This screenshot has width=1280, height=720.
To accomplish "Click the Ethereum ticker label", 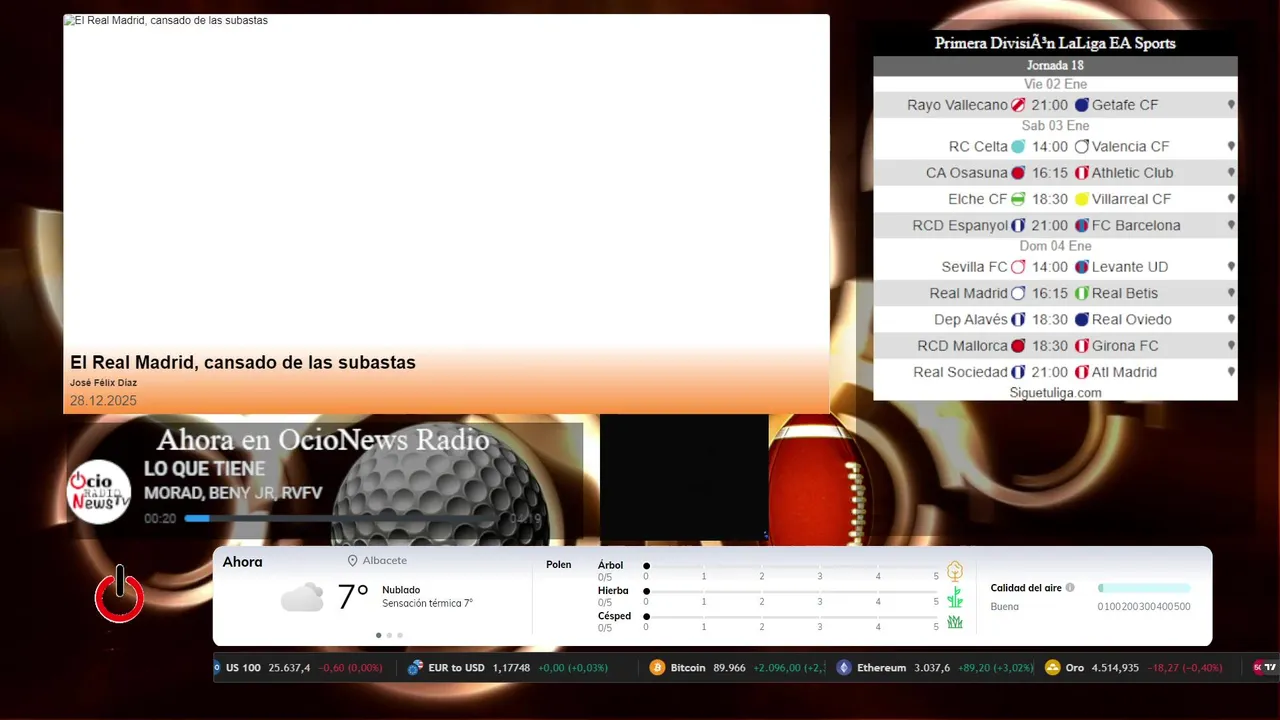I will click(881, 668).
